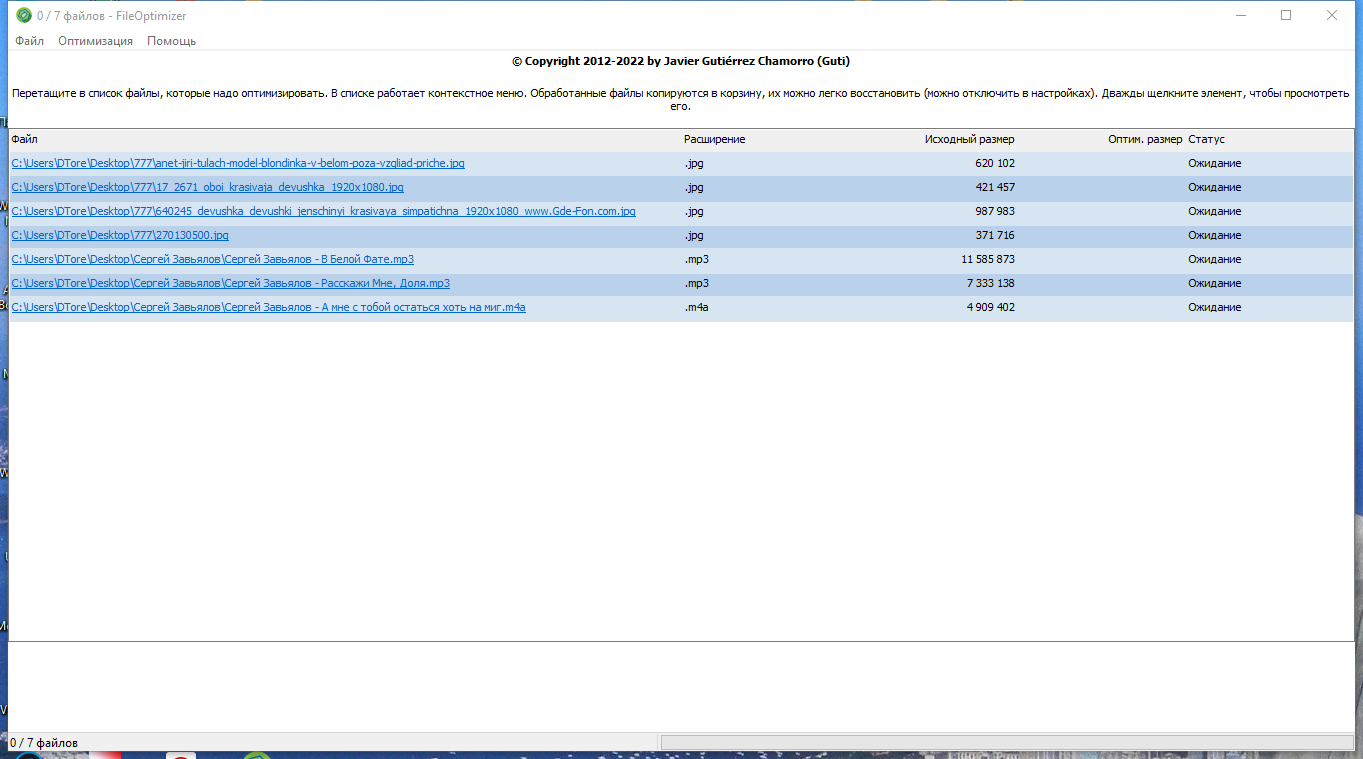Open the Помощь menu
This screenshot has width=1363, height=759.
click(x=171, y=41)
